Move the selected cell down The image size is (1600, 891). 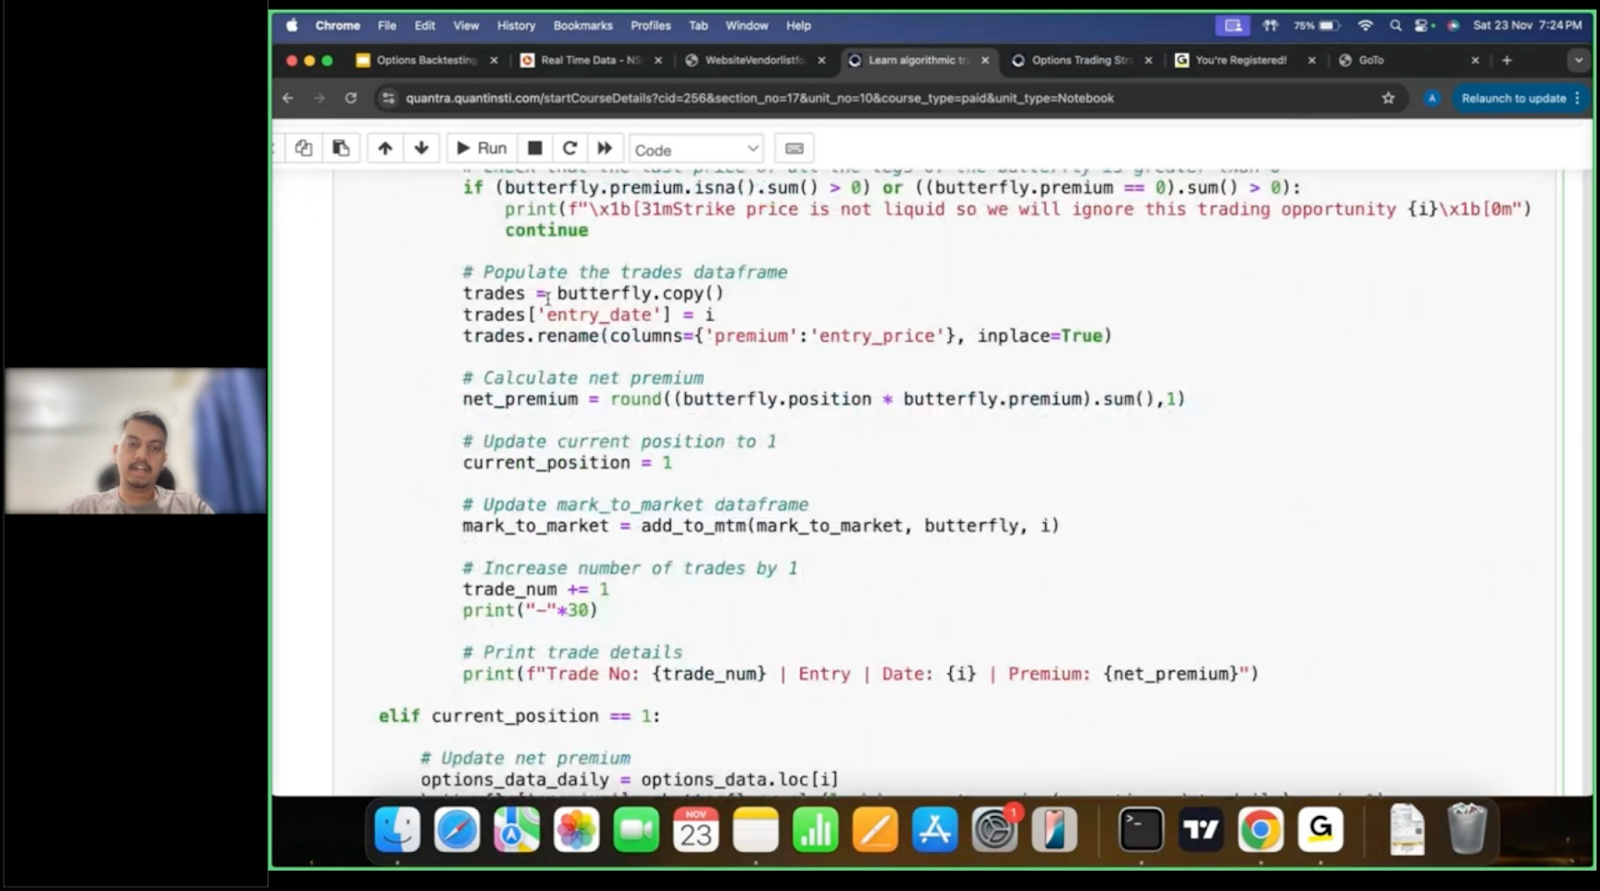[421, 148]
